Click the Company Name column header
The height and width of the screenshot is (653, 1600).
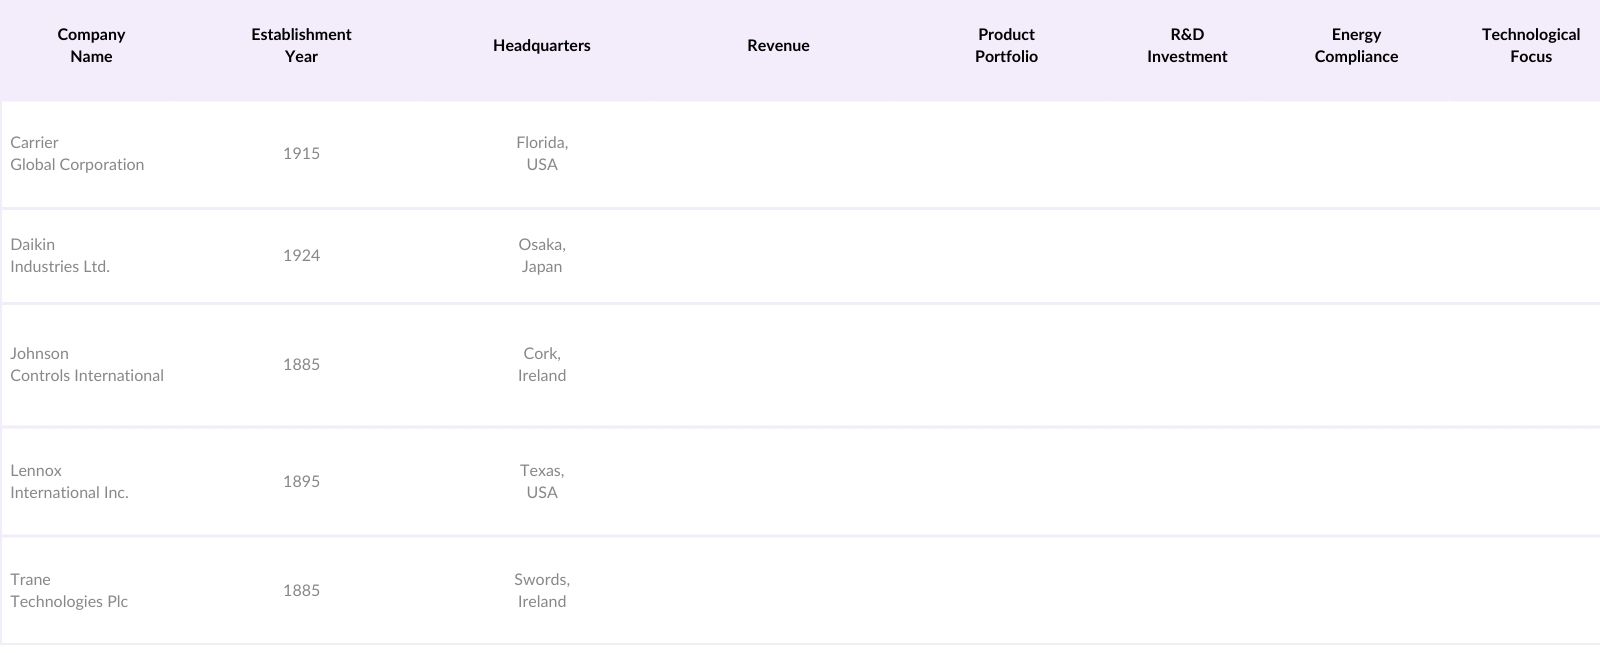[91, 46]
